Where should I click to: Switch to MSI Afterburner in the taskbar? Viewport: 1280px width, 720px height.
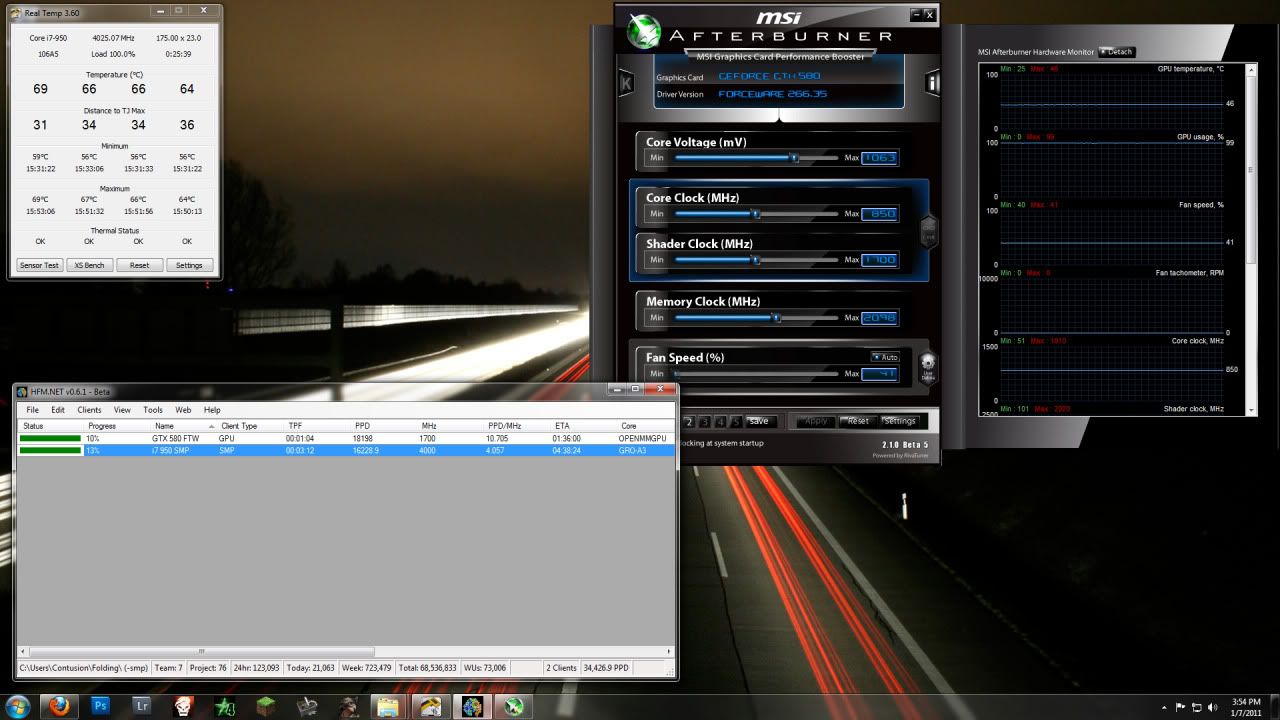513,707
